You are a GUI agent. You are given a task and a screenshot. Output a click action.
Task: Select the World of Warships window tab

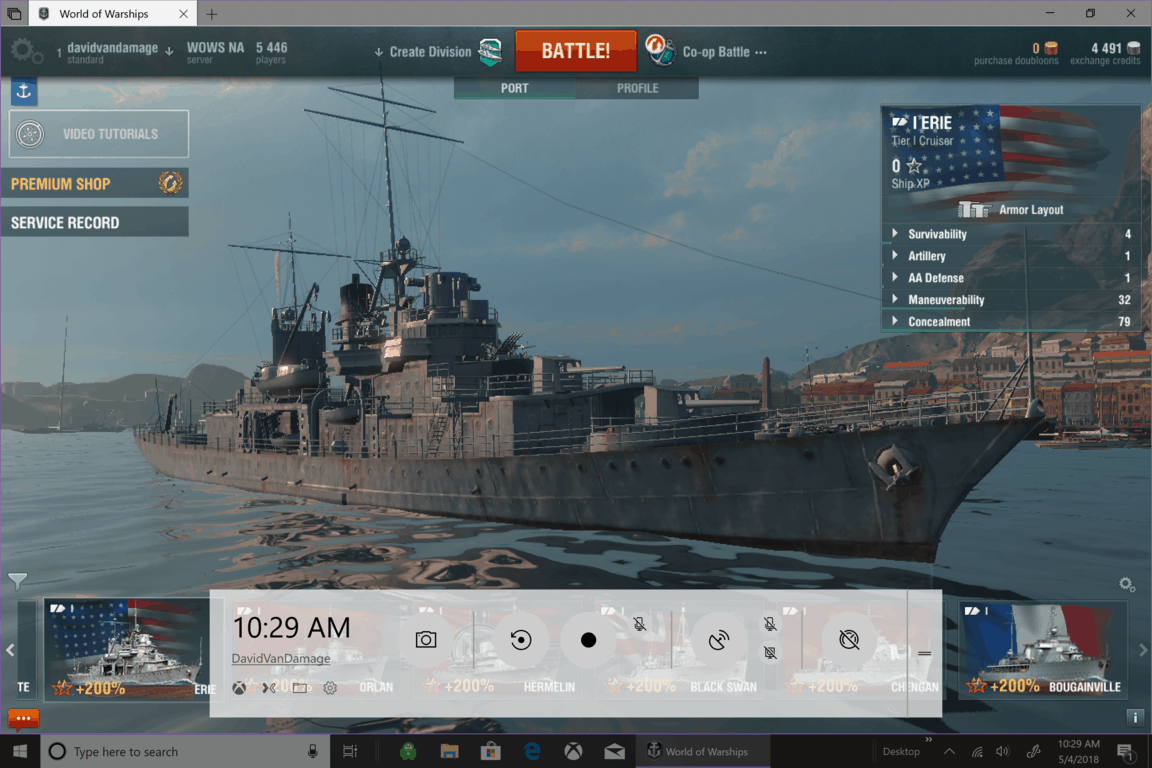click(x=112, y=13)
